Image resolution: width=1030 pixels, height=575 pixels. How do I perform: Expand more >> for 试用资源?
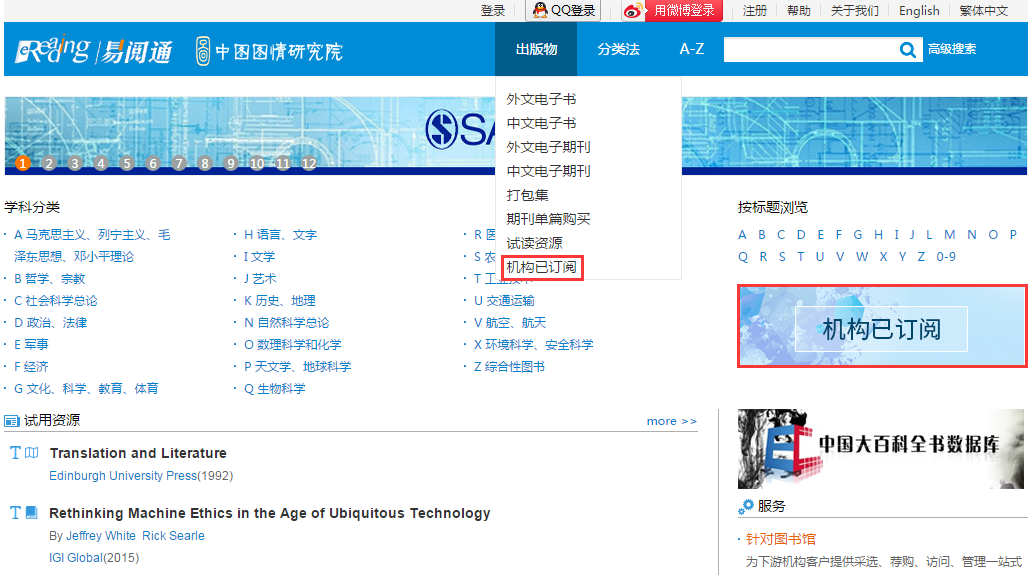coord(671,421)
